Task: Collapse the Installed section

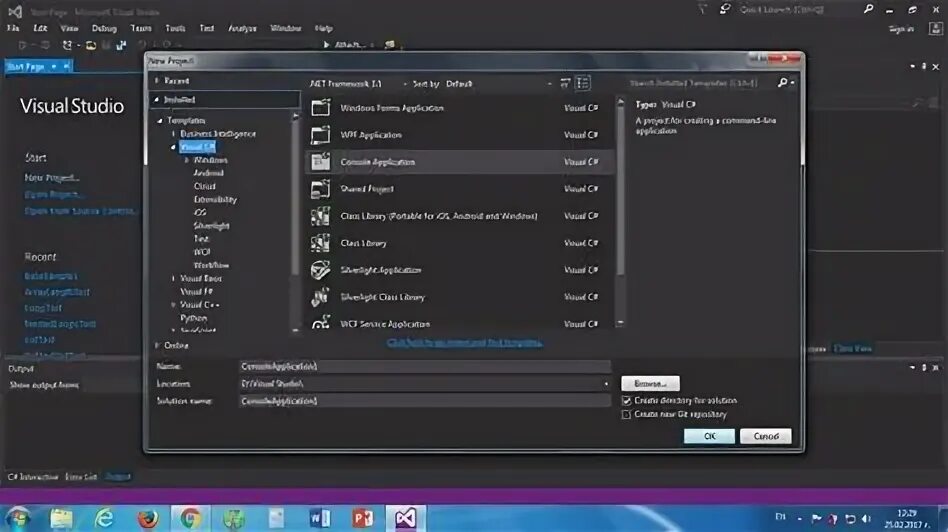Action: click(x=157, y=100)
